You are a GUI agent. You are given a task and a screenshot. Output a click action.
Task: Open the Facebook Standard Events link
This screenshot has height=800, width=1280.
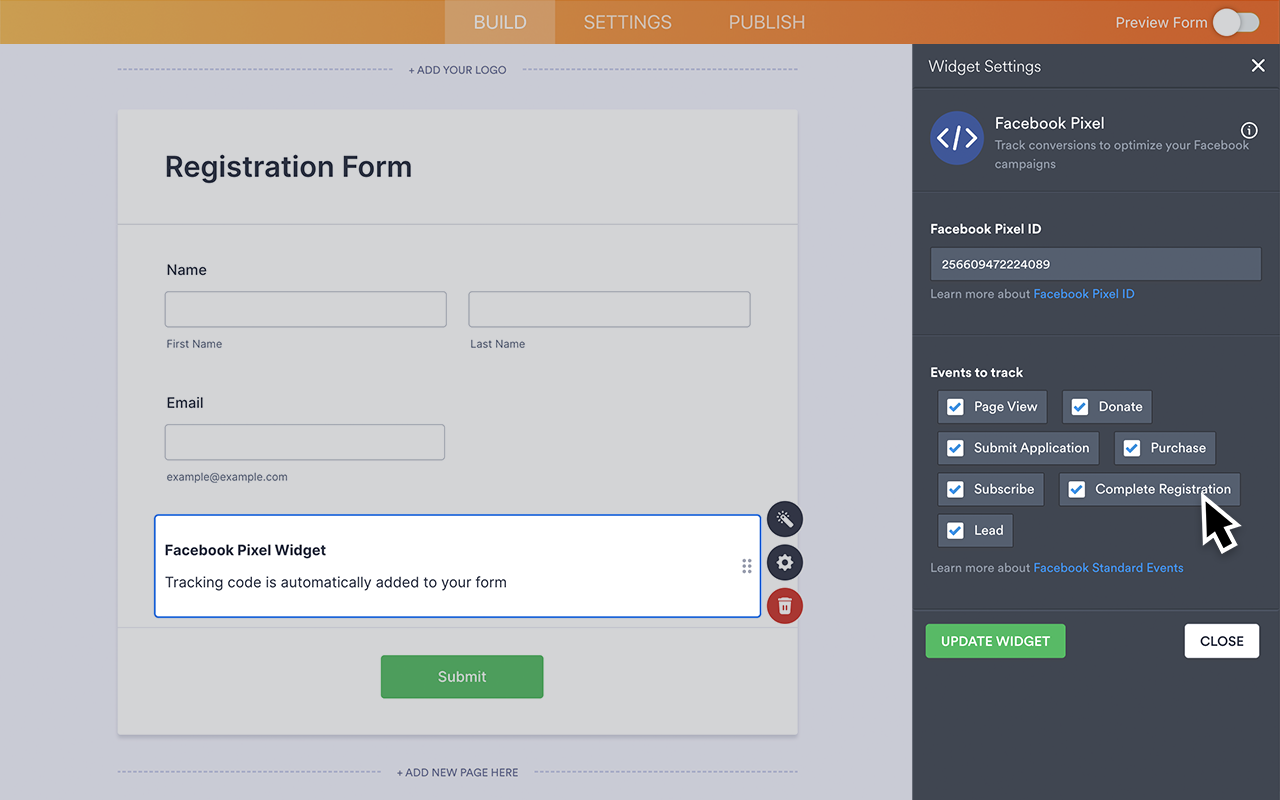(x=1108, y=567)
